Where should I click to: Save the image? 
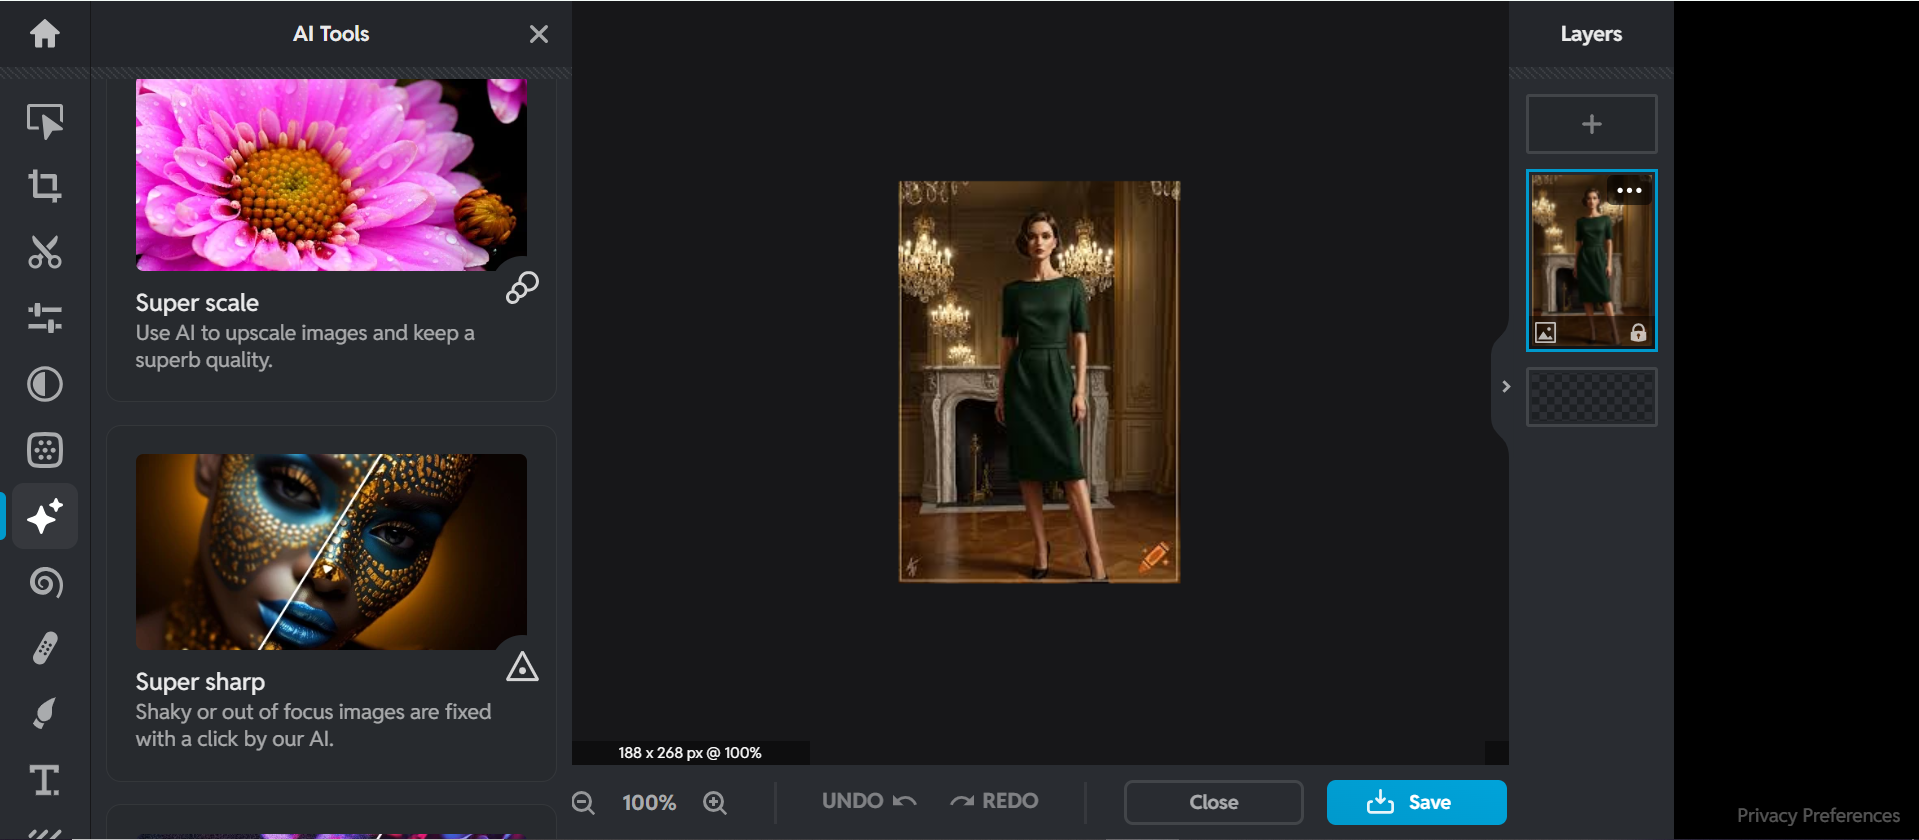[x=1417, y=802]
